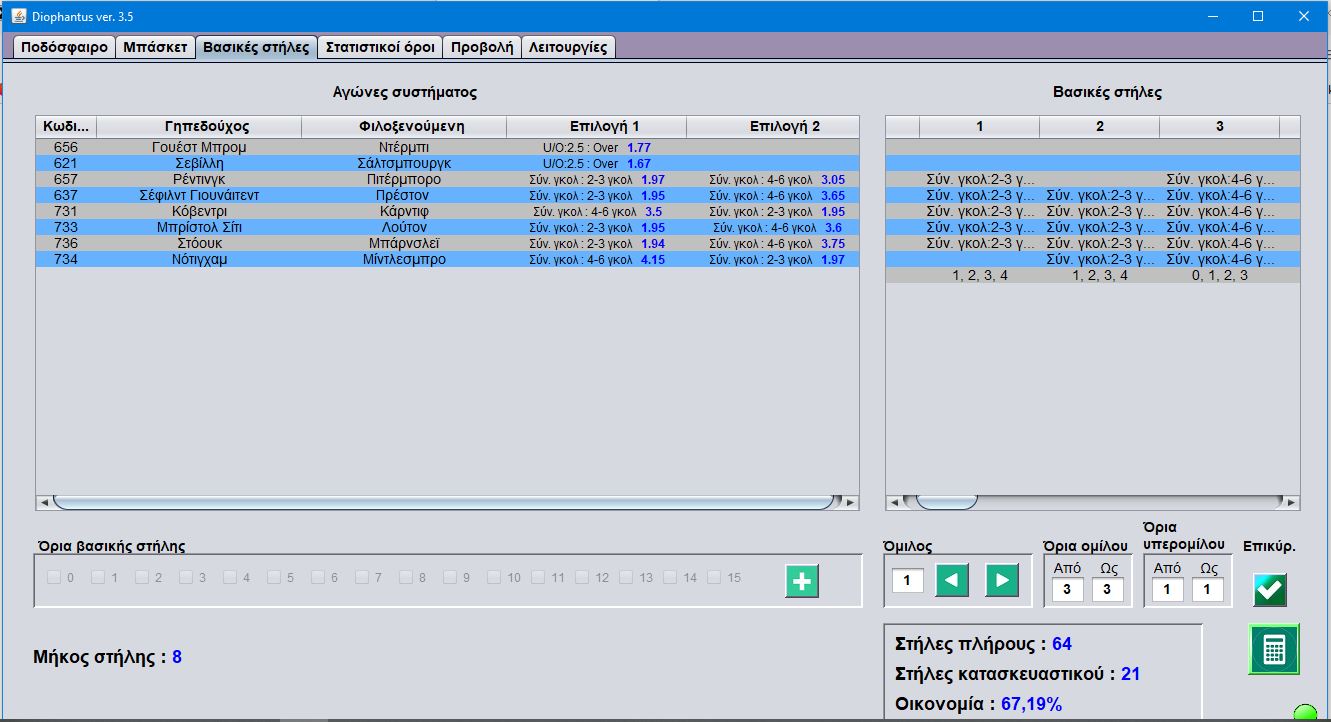Confirm with the green checkmark button

1270,590
